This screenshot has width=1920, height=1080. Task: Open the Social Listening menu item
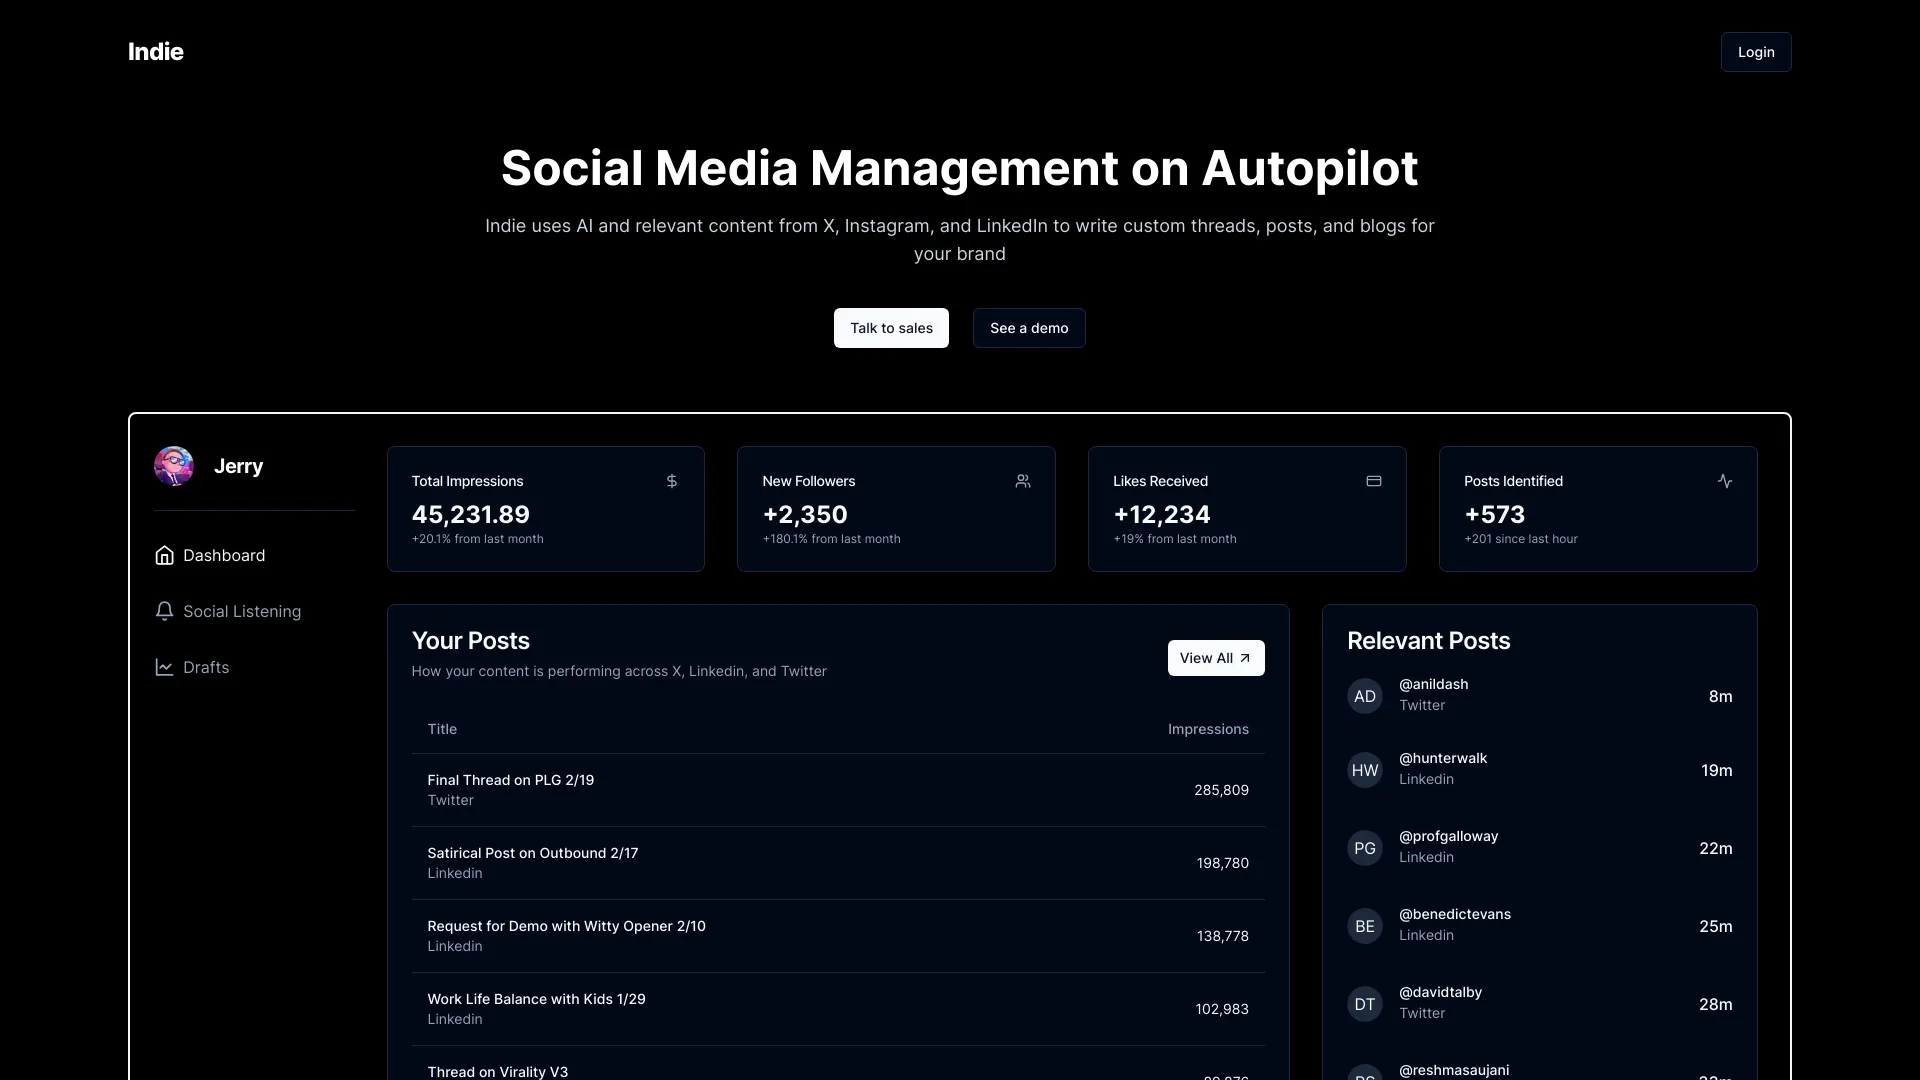point(241,611)
